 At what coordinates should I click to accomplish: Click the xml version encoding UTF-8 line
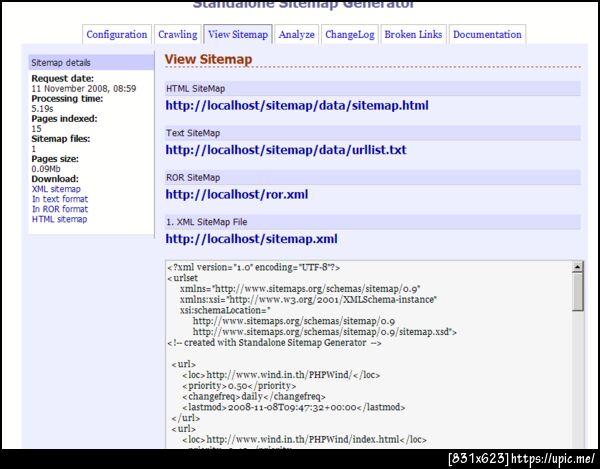[x=254, y=267]
